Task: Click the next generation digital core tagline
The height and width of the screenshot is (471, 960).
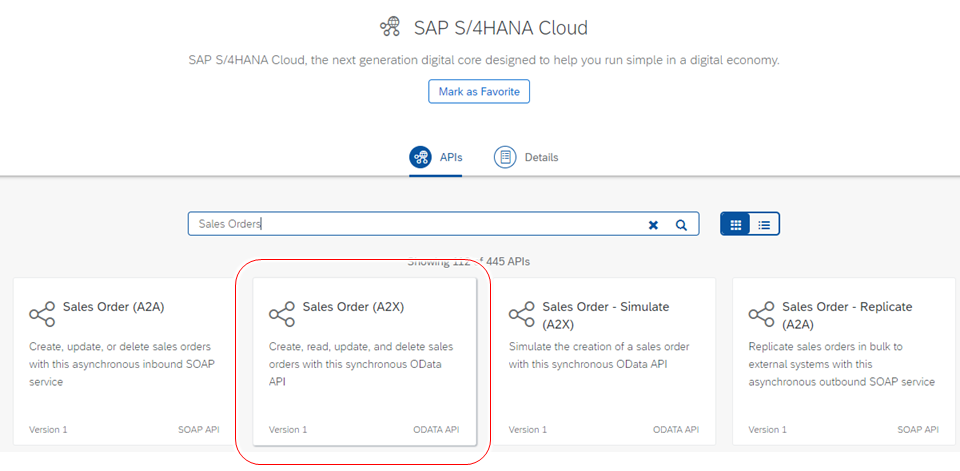Action: click(484, 61)
